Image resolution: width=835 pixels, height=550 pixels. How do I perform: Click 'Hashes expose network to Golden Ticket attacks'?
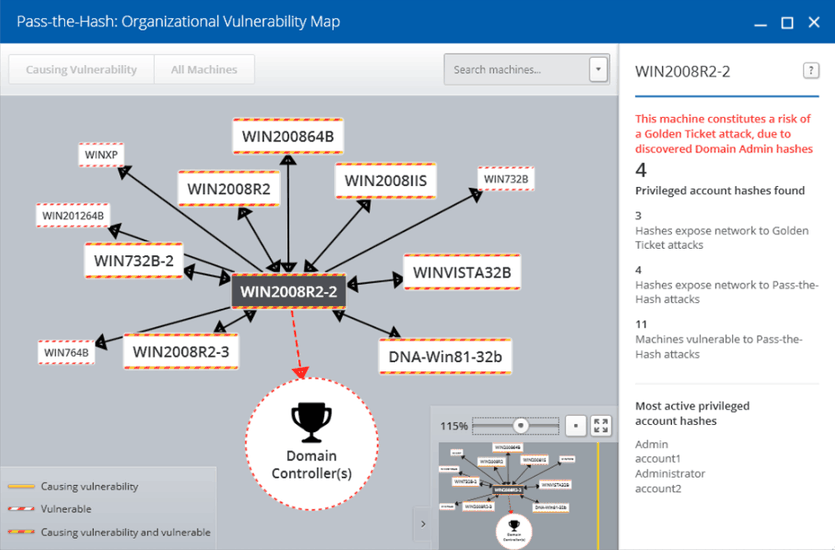722,237
